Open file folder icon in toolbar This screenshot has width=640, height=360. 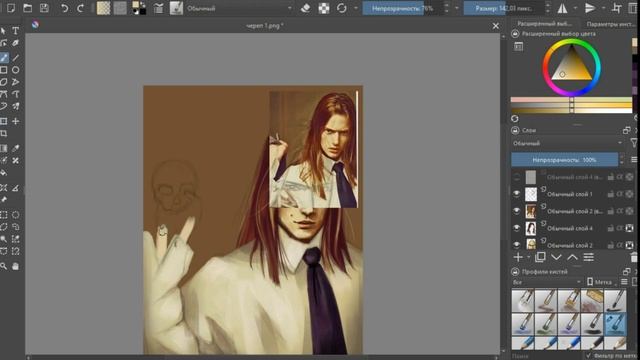coord(28,8)
